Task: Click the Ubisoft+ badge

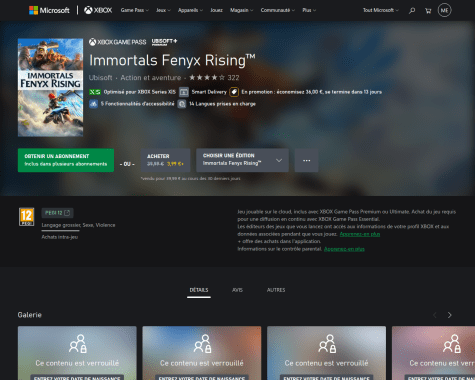Action: click(x=164, y=42)
